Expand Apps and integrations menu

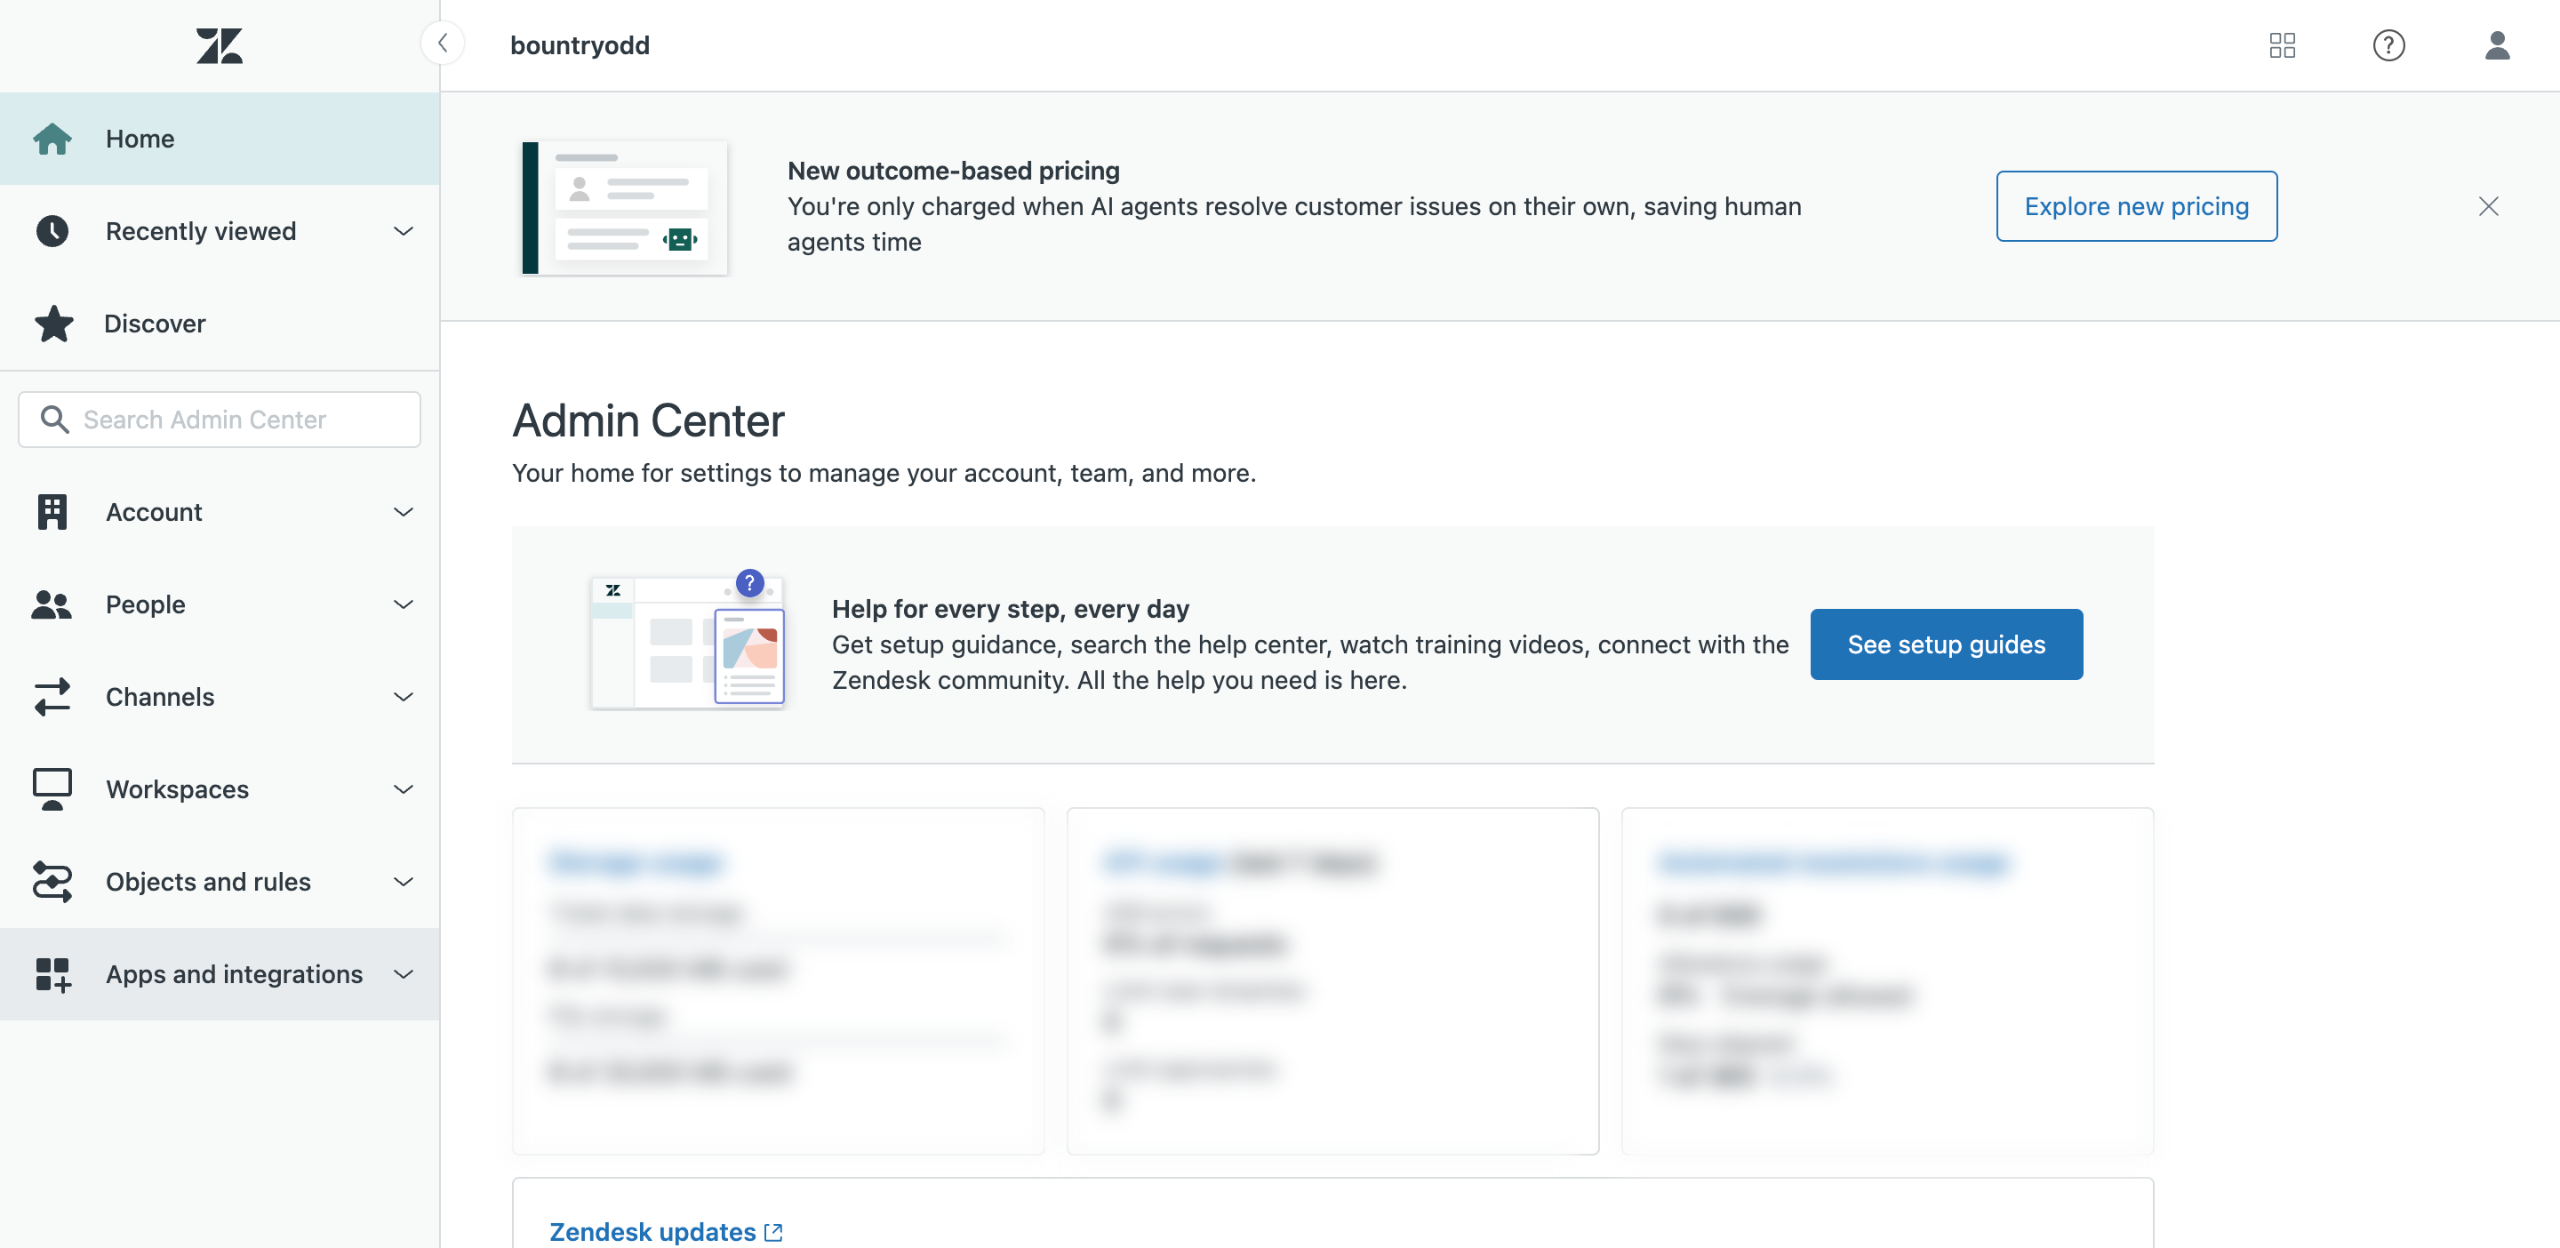403,974
